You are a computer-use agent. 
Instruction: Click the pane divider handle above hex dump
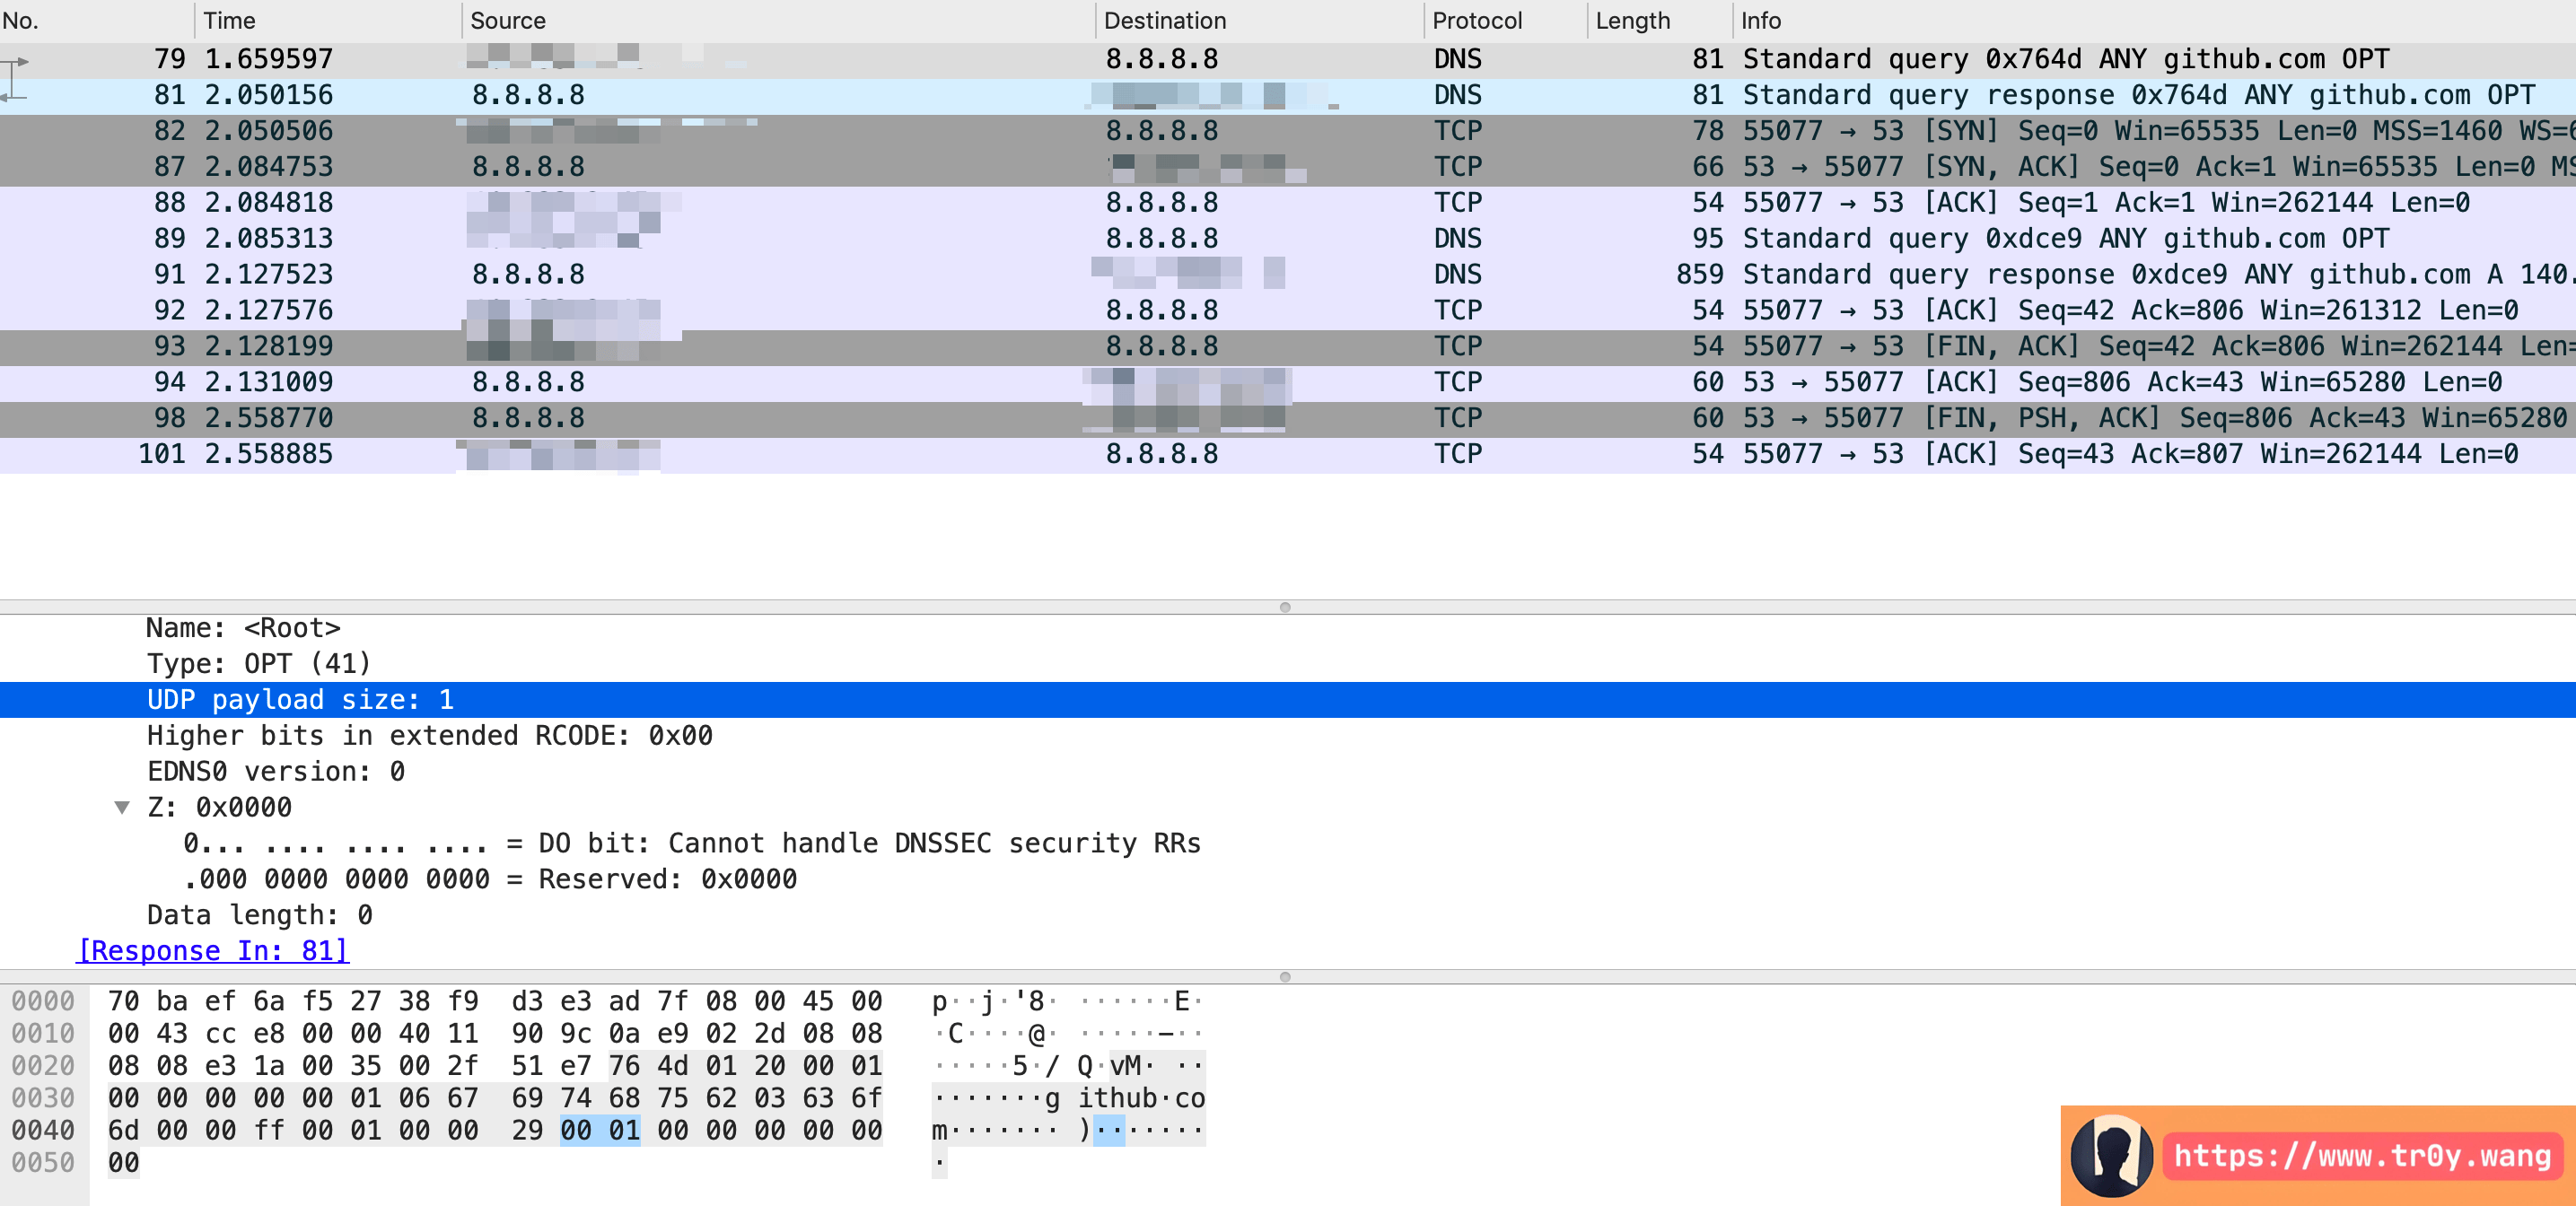click(x=1285, y=976)
